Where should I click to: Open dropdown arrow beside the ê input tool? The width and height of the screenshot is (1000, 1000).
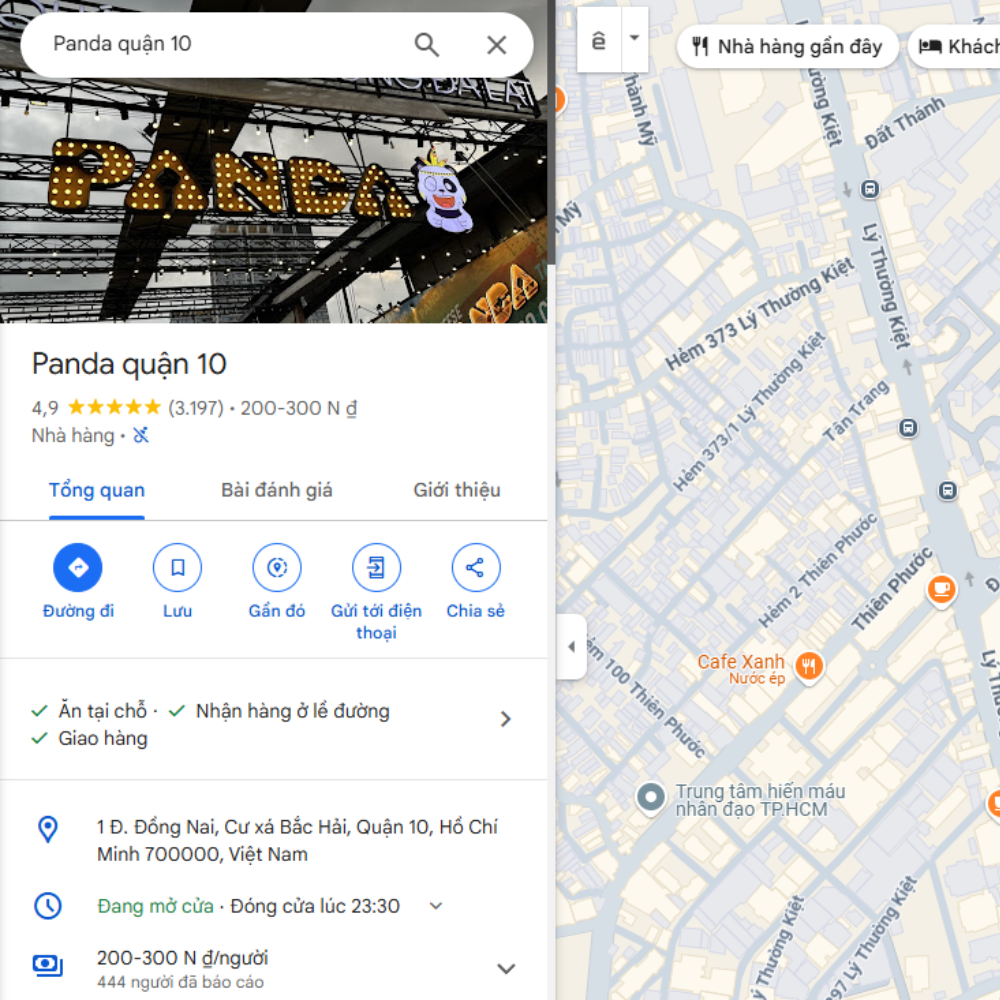635,38
